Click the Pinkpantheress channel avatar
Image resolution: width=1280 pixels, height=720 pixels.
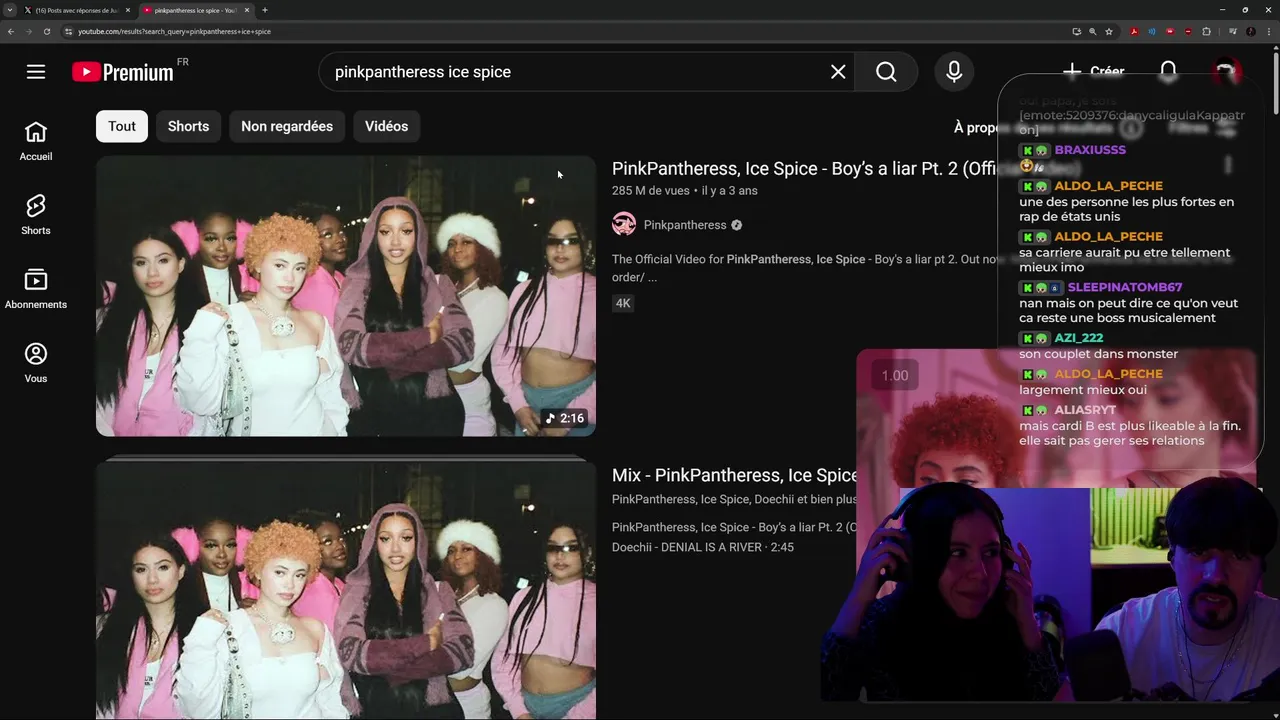click(x=624, y=225)
